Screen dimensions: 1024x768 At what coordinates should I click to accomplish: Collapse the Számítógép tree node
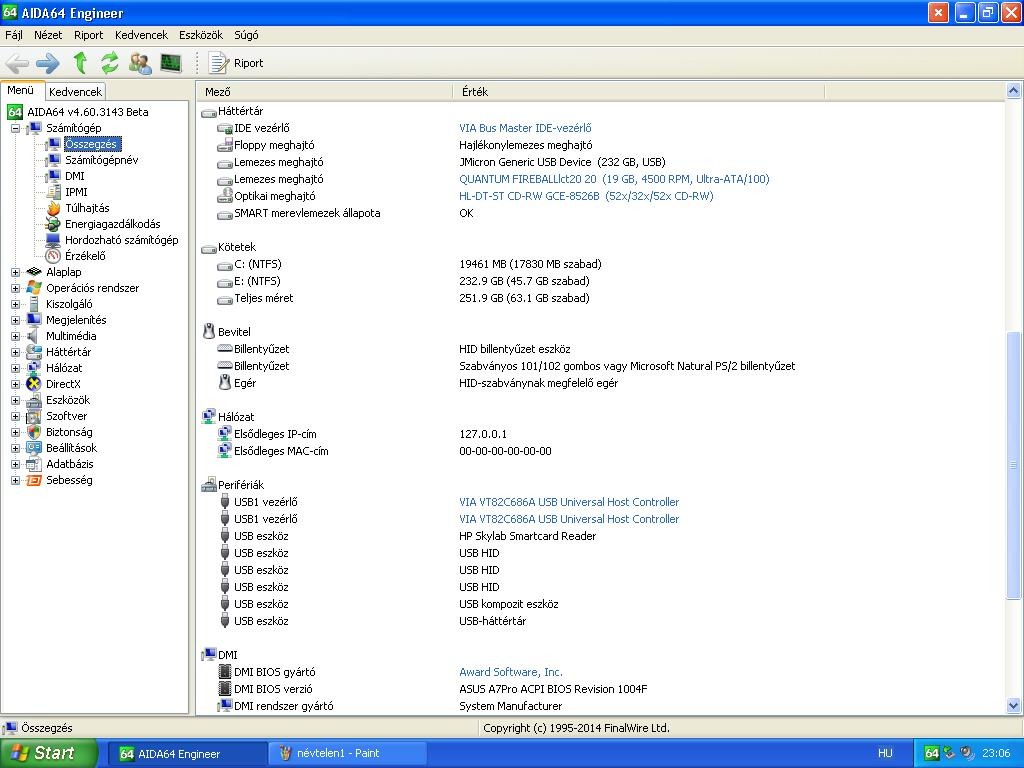[16, 128]
